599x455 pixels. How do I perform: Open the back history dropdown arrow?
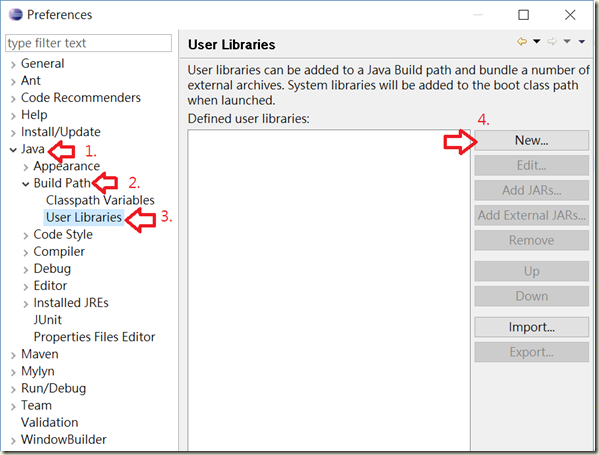(537, 41)
